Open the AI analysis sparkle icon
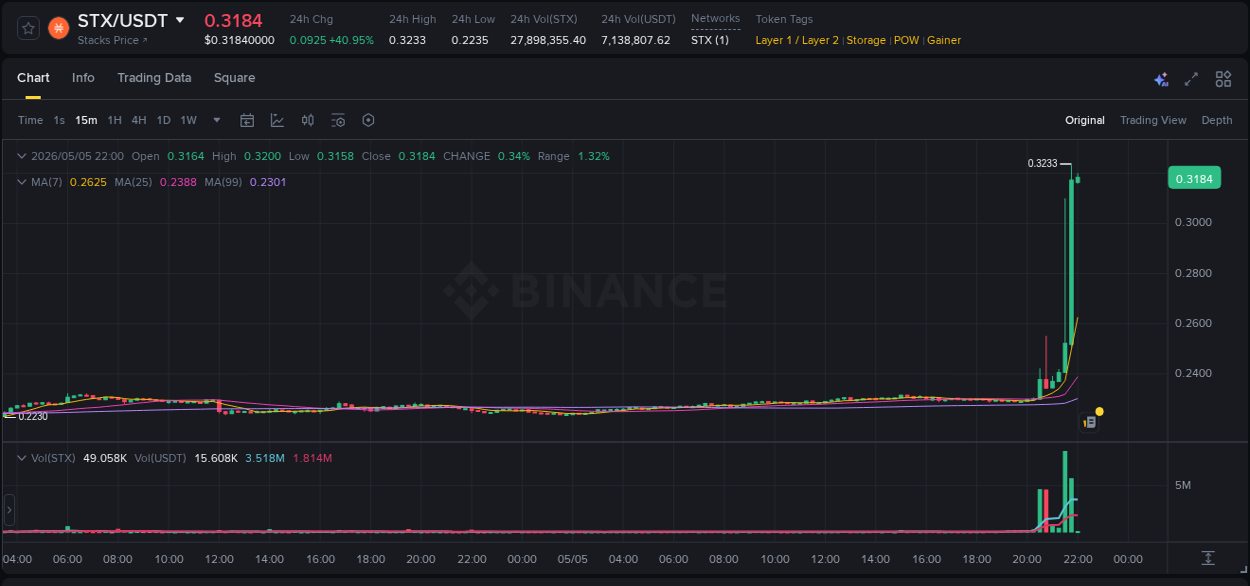The image size is (1250, 586). click(1161, 79)
